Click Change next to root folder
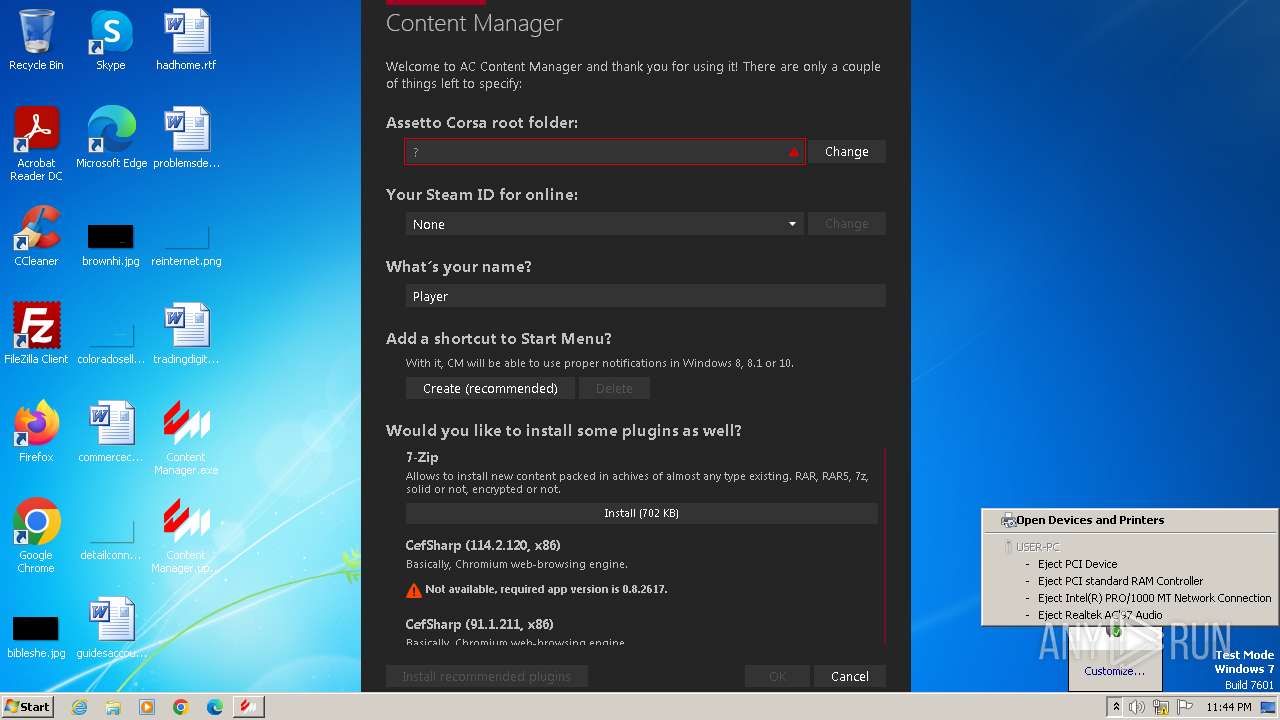The width and height of the screenshot is (1280, 720). point(847,152)
